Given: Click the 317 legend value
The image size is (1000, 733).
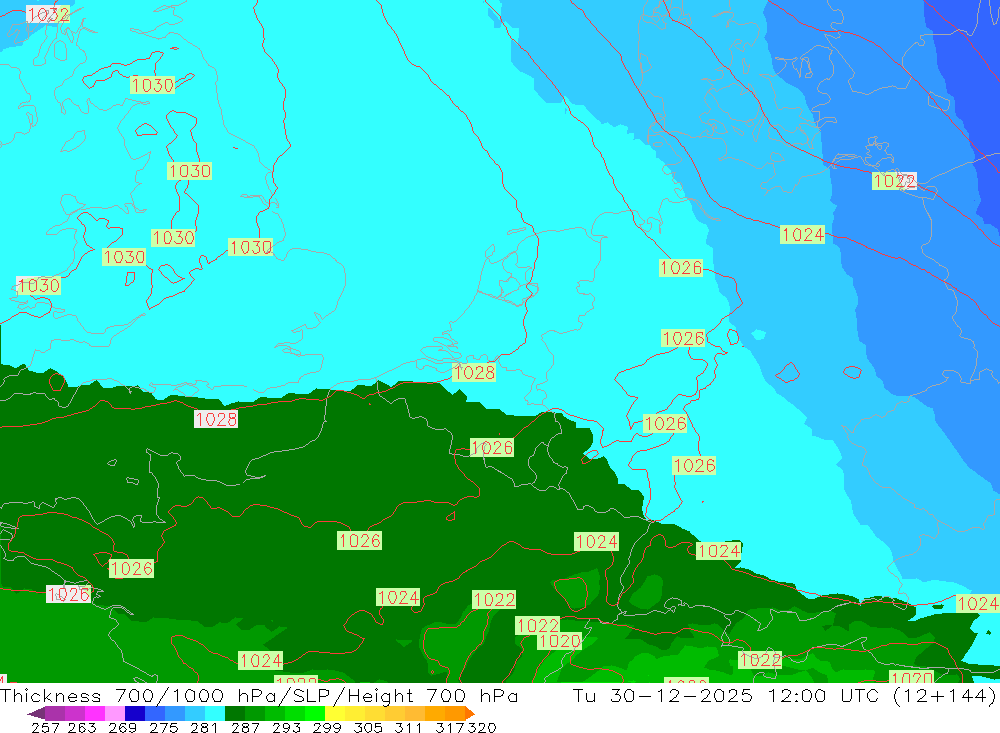Looking at the screenshot, I should [x=449, y=727].
